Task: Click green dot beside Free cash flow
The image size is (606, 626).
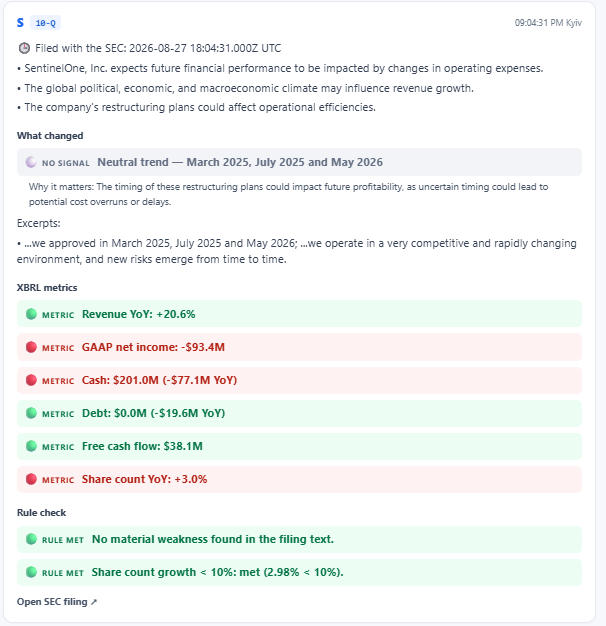Action: pos(31,446)
